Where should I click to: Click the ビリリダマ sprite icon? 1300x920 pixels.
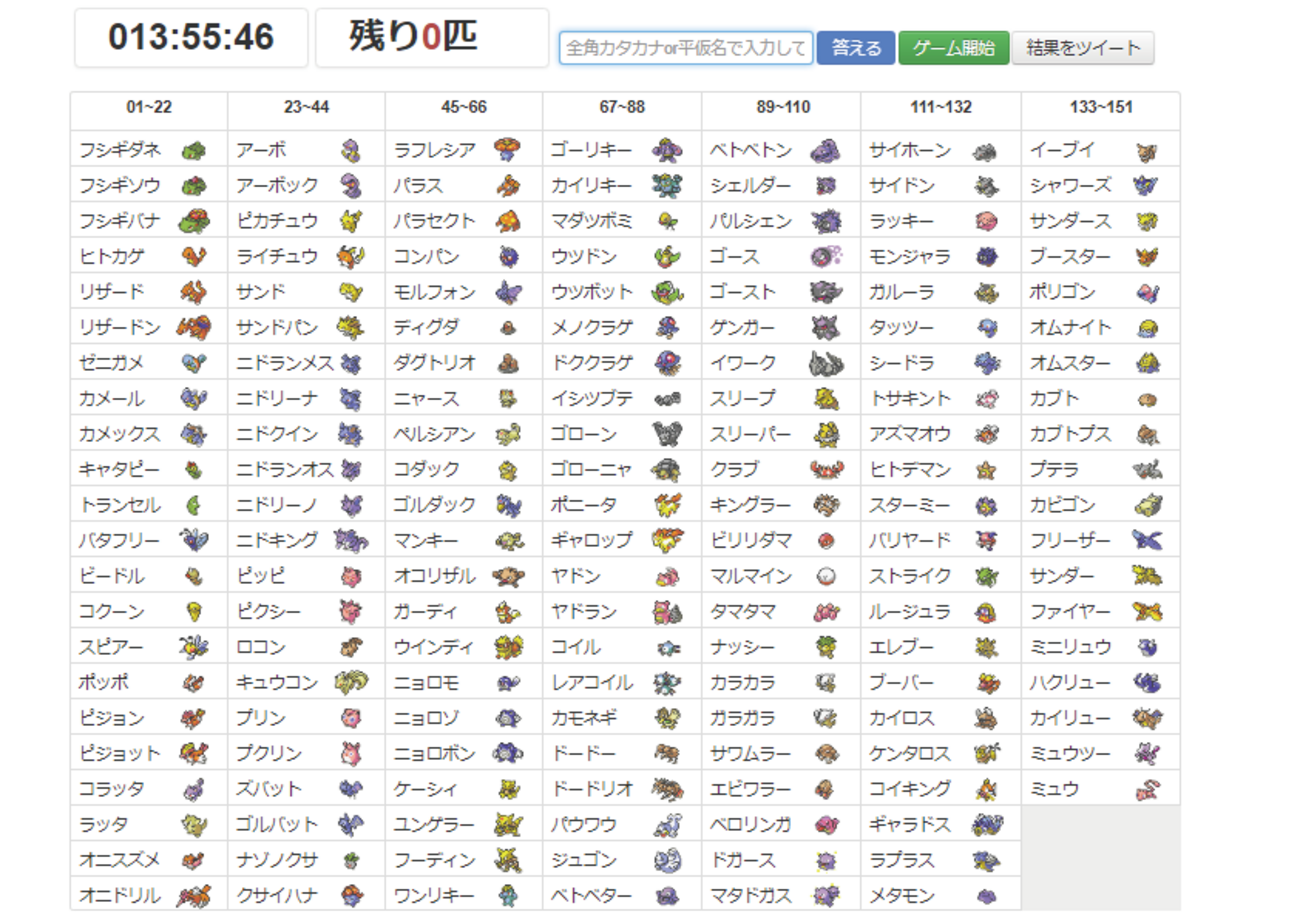coord(826,540)
